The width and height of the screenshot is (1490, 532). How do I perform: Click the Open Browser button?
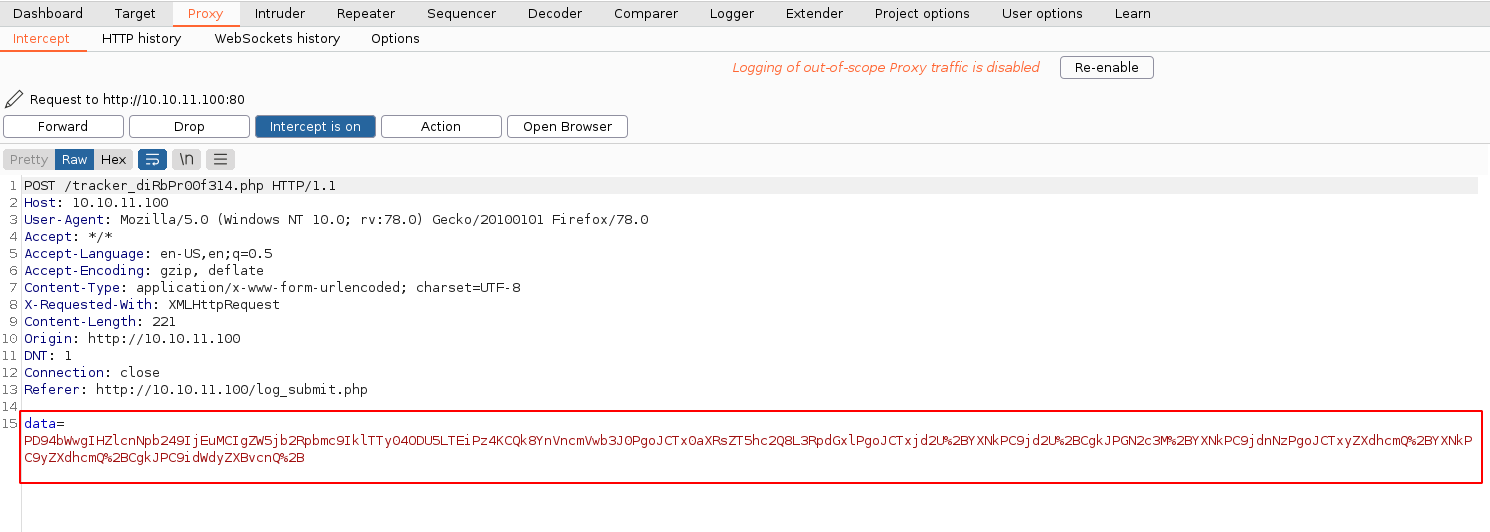(x=567, y=127)
